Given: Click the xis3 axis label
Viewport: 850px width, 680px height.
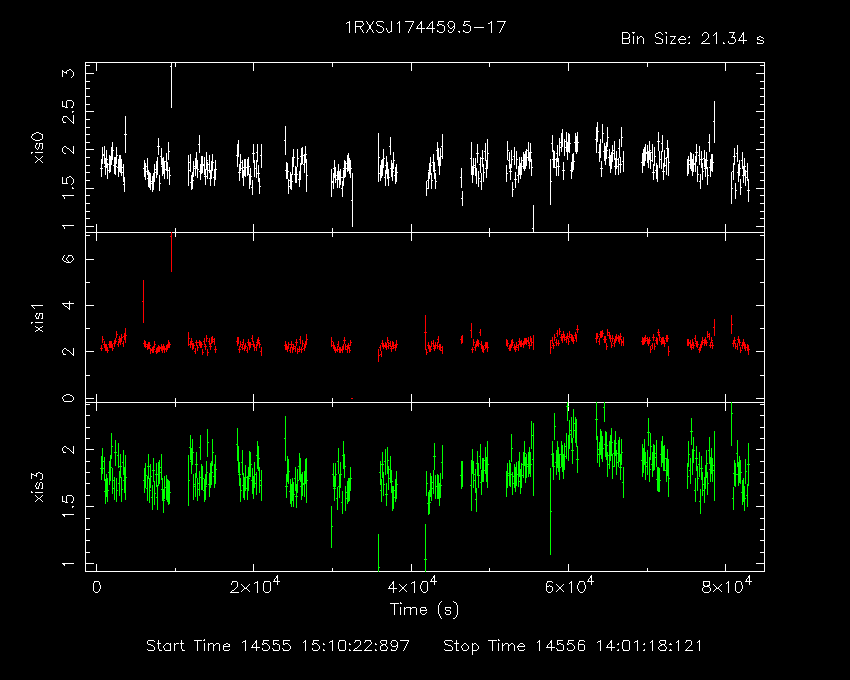Looking at the screenshot, I should click(38, 487).
